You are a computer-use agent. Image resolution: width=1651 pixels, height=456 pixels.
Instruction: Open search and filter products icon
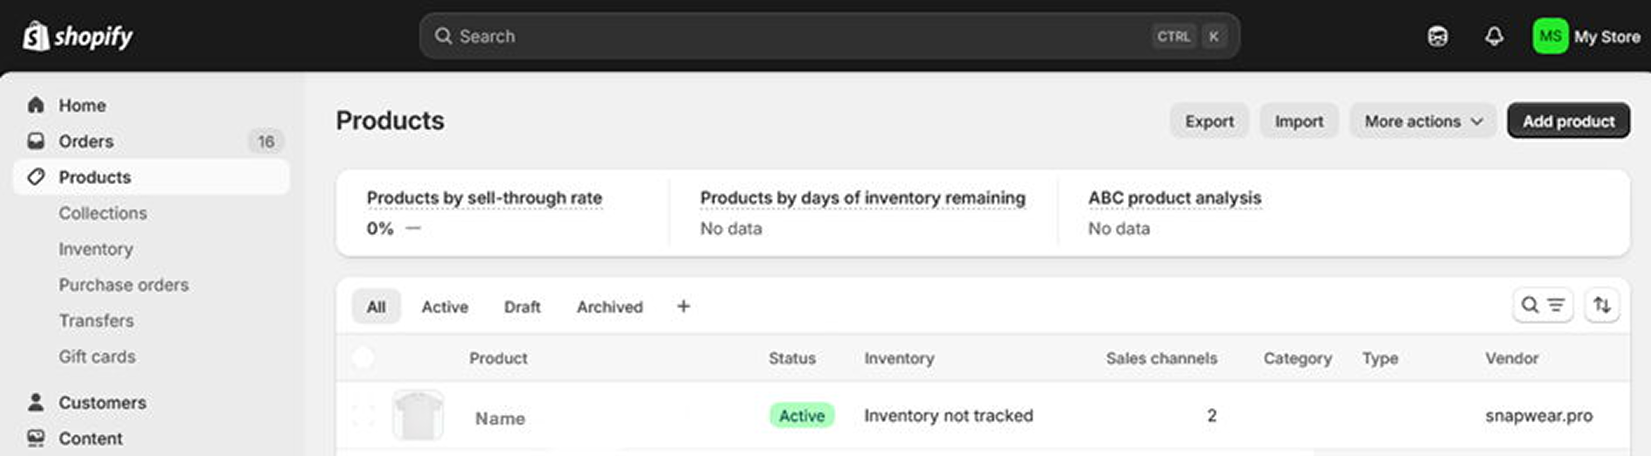[x=1543, y=305]
